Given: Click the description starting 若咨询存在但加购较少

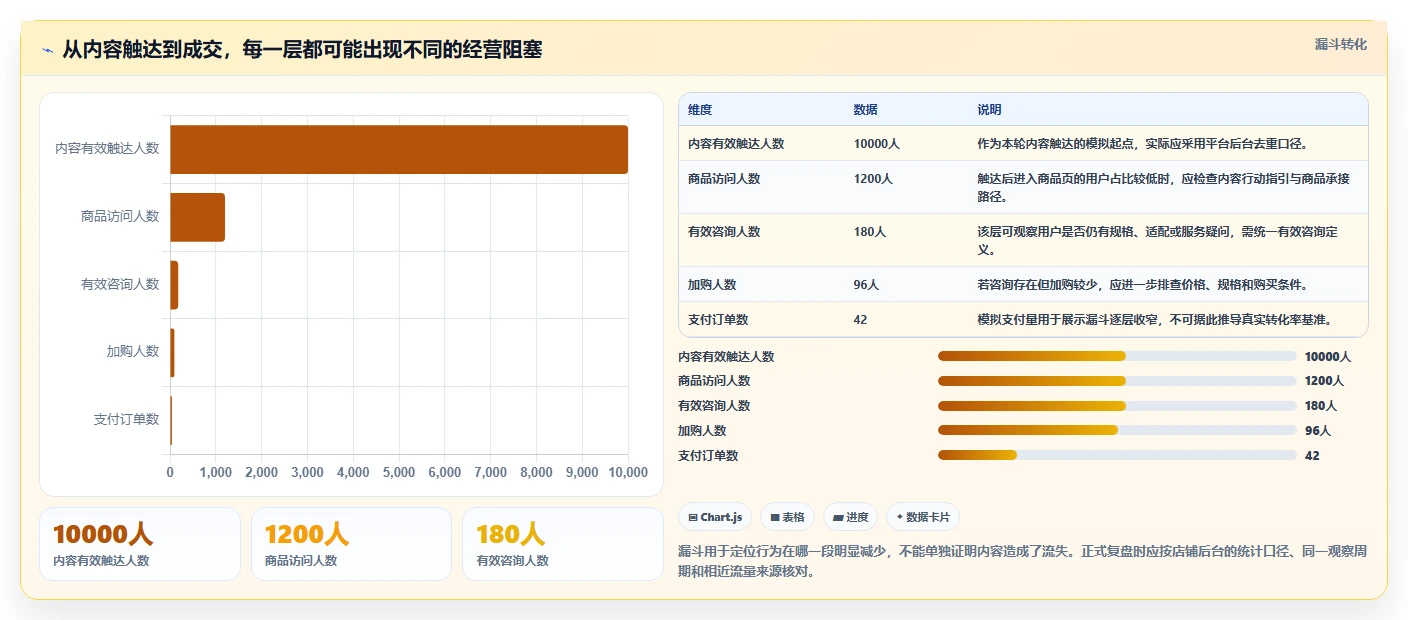Looking at the screenshot, I should tap(1142, 285).
